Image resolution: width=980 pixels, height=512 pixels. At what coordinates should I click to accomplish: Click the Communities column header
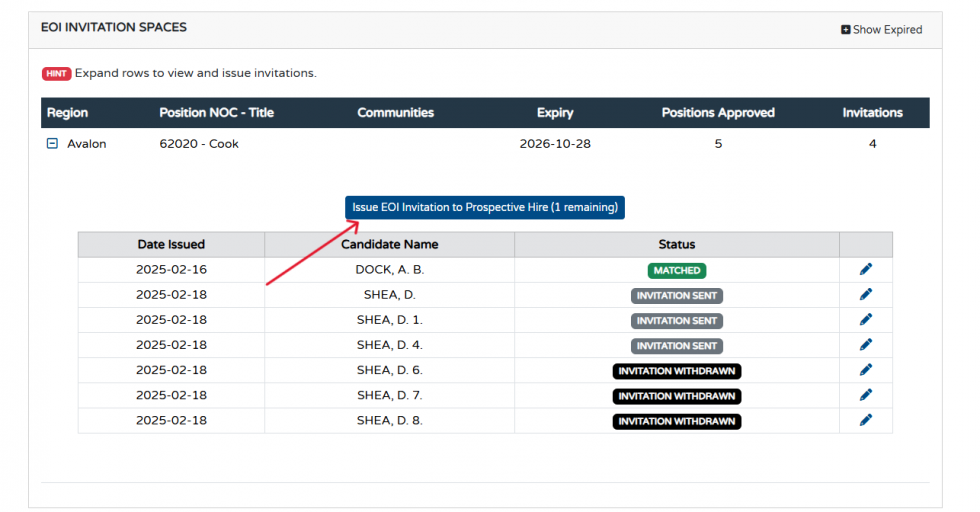tap(396, 113)
